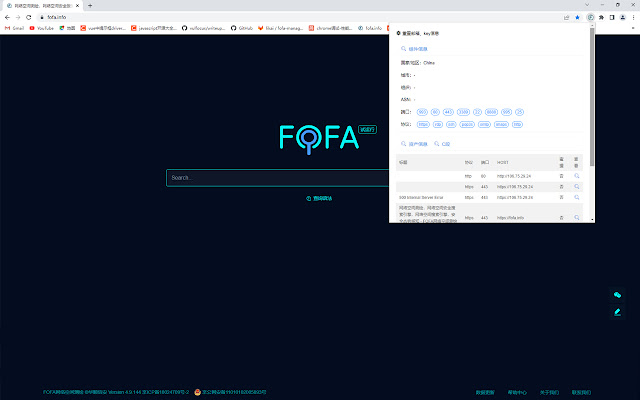Click the ICP registration number in footer
The height and width of the screenshot is (400, 640).
click(165, 392)
